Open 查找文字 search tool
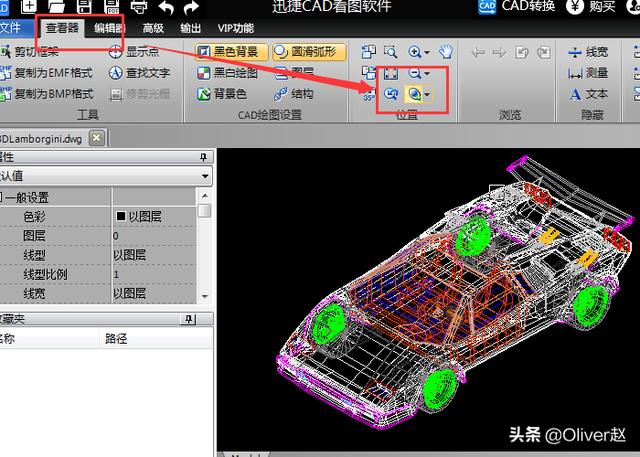This screenshot has height=457, width=640. click(139, 73)
